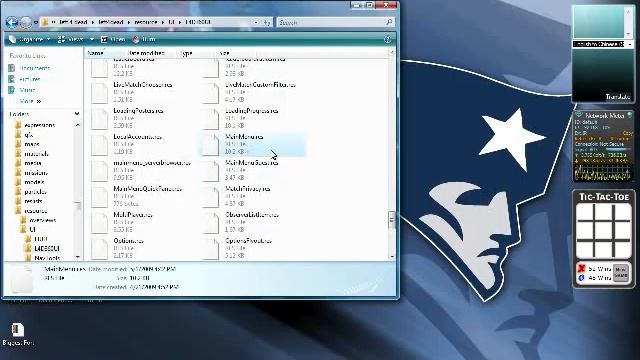The image size is (640, 360).
Task: Click the folder tree scroll-up arrow
Action: point(78,125)
